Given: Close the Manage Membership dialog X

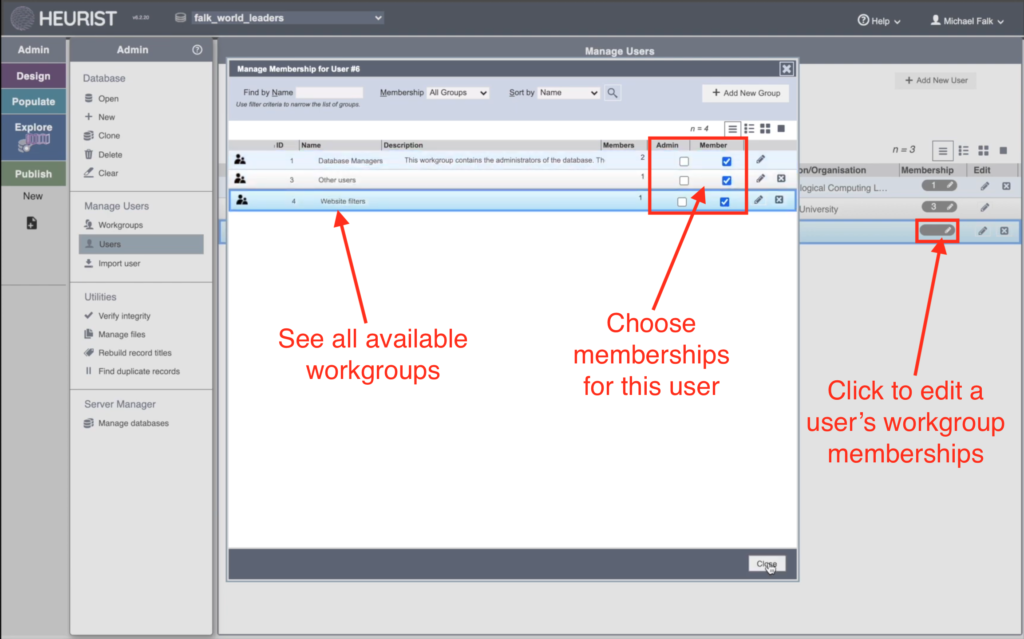Looking at the screenshot, I should point(786,69).
